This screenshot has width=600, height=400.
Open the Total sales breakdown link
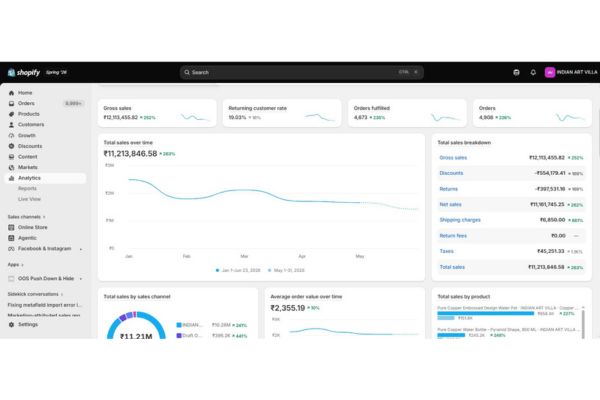coord(452,267)
